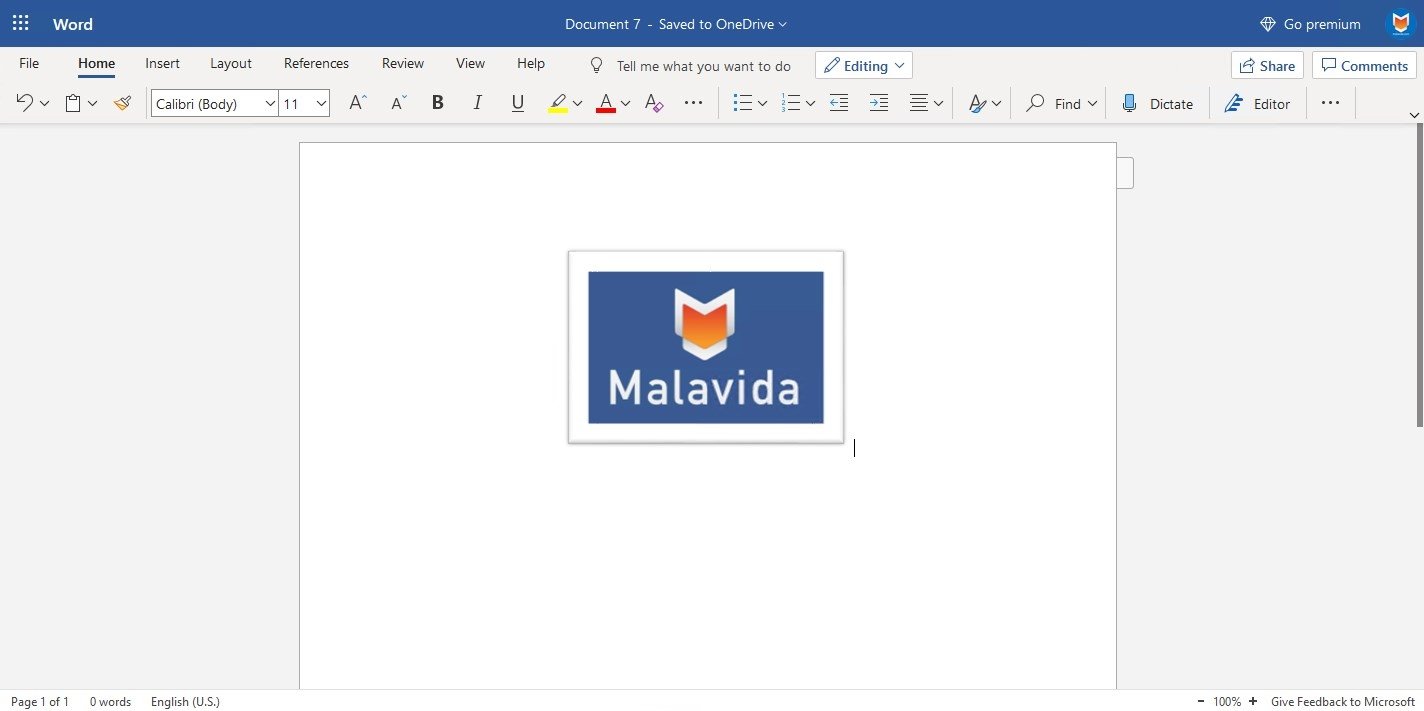Click the Undo arrow icon
1424x711 pixels.
point(24,103)
